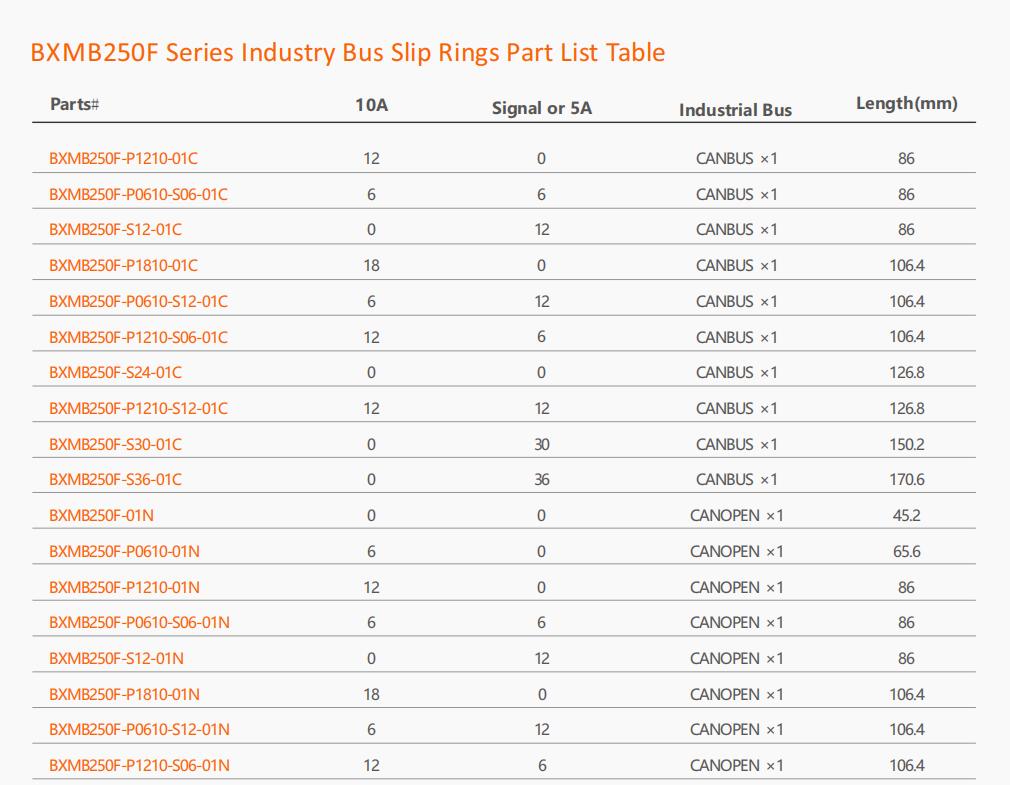Open BXMB250F-P1210-S06-01N at the bottom
The width and height of the screenshot is (1010, 785).
(x=139, y=766)
